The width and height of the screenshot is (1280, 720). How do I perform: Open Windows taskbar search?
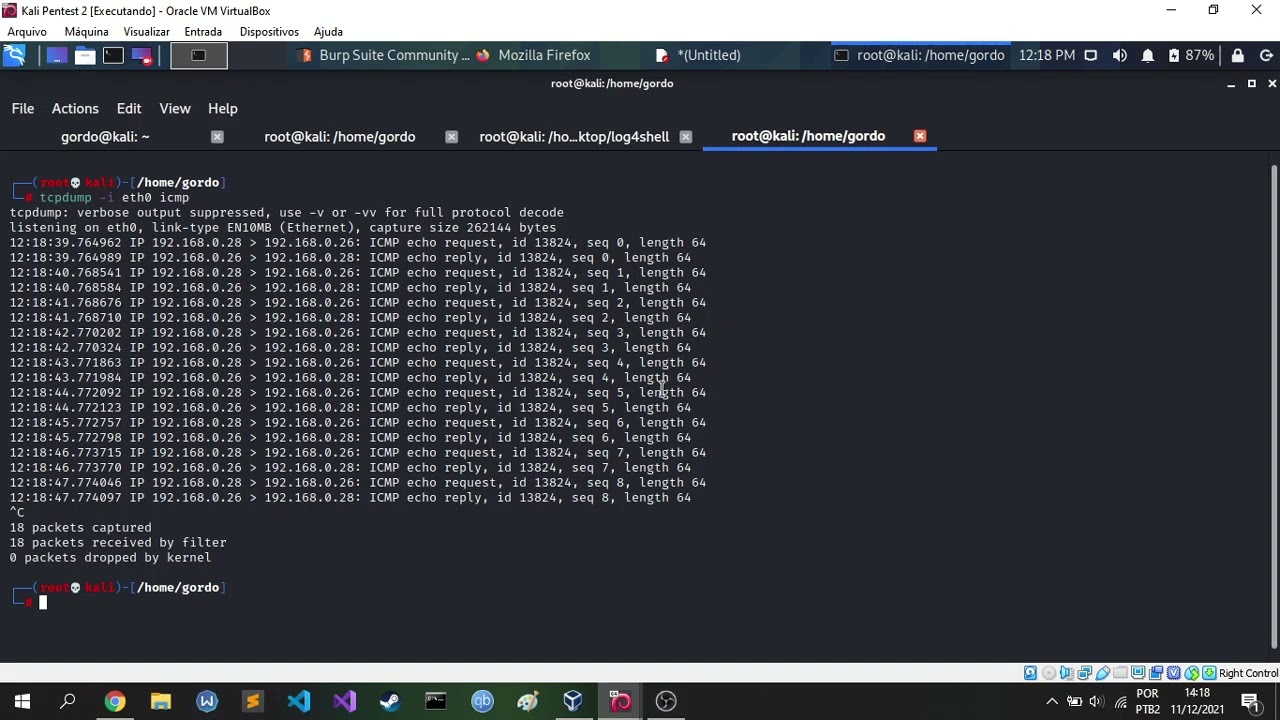point(68,702)
